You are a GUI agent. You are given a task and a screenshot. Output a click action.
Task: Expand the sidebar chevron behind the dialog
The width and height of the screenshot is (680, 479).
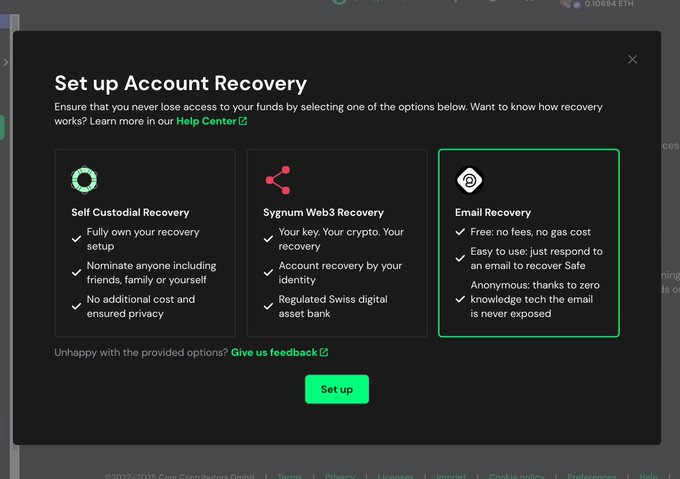pyautogui.click(x=6, y=62)
